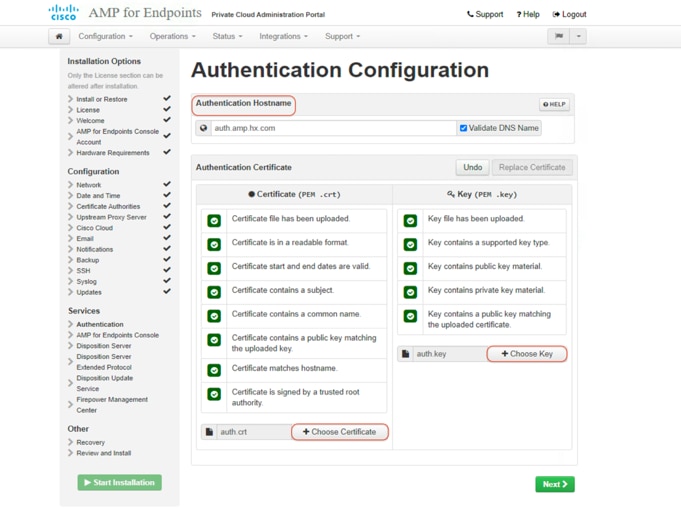Click the green check icon for 'Certificate is in a readable format'
The width and height of the screenshot is (681, 526).
[x=214, y=245]
